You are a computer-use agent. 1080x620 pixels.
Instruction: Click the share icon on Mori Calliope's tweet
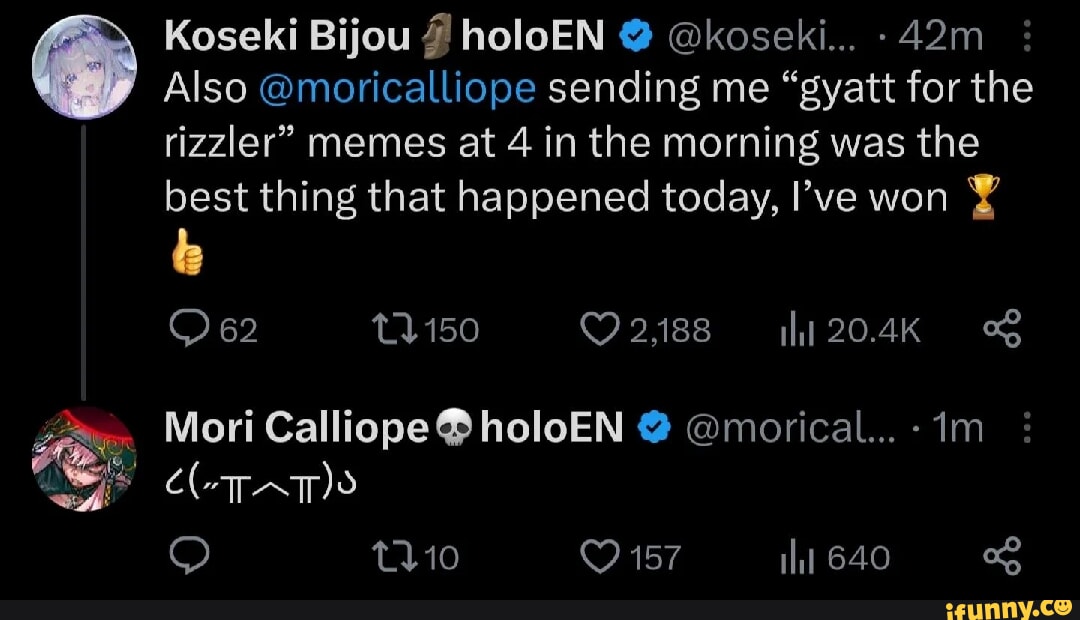point(1003,557)
